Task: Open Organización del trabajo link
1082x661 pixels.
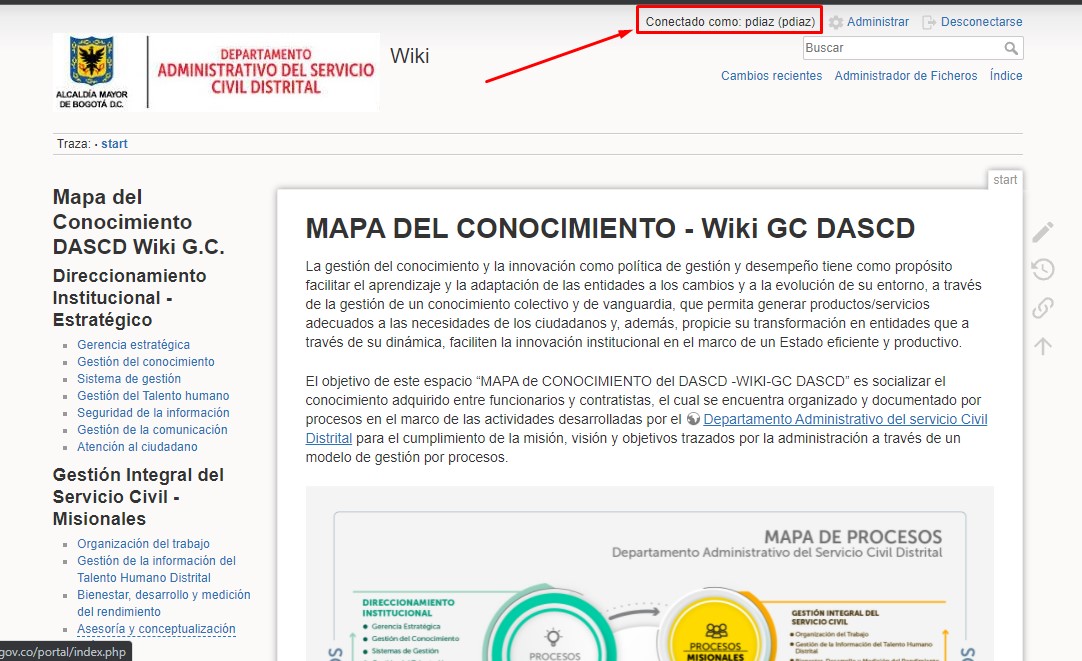Action: 144,544
